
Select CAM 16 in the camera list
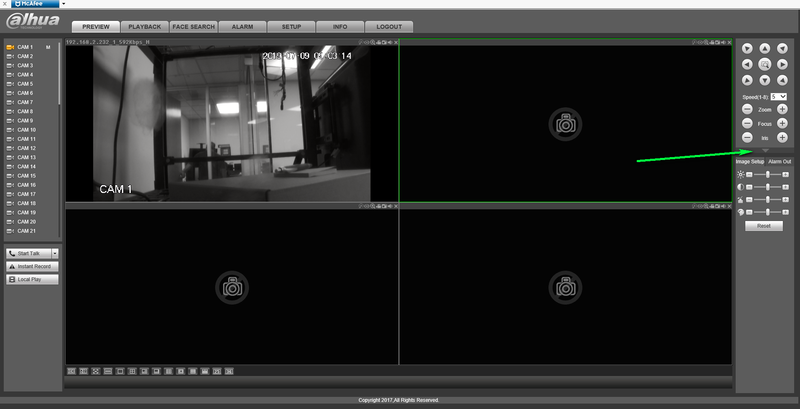(29, 185)
